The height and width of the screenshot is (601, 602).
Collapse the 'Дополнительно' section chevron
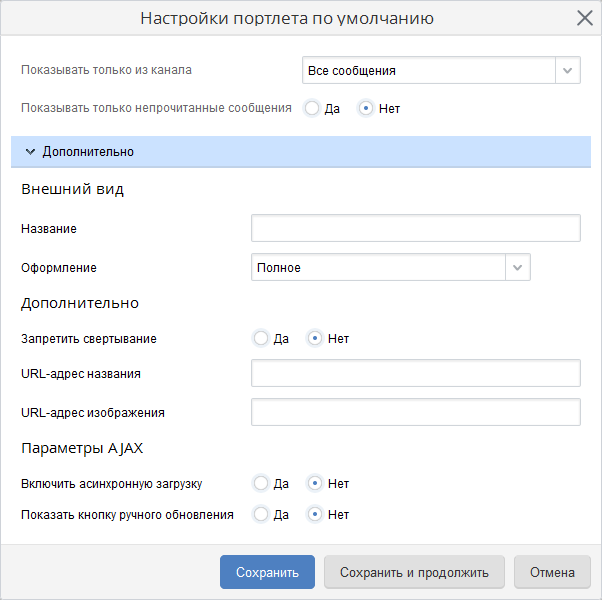pos(30,152)
